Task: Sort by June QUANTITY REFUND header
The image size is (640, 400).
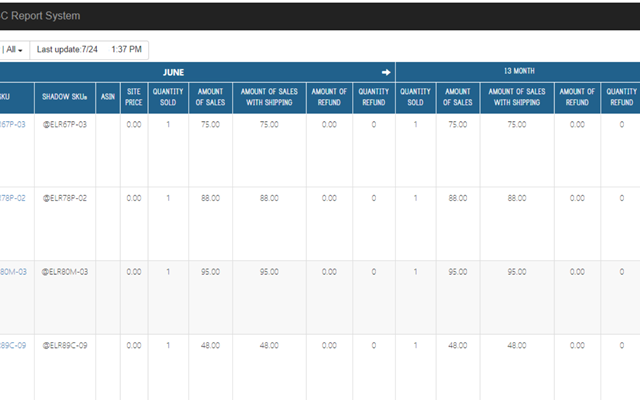Action: click(374, 97)
